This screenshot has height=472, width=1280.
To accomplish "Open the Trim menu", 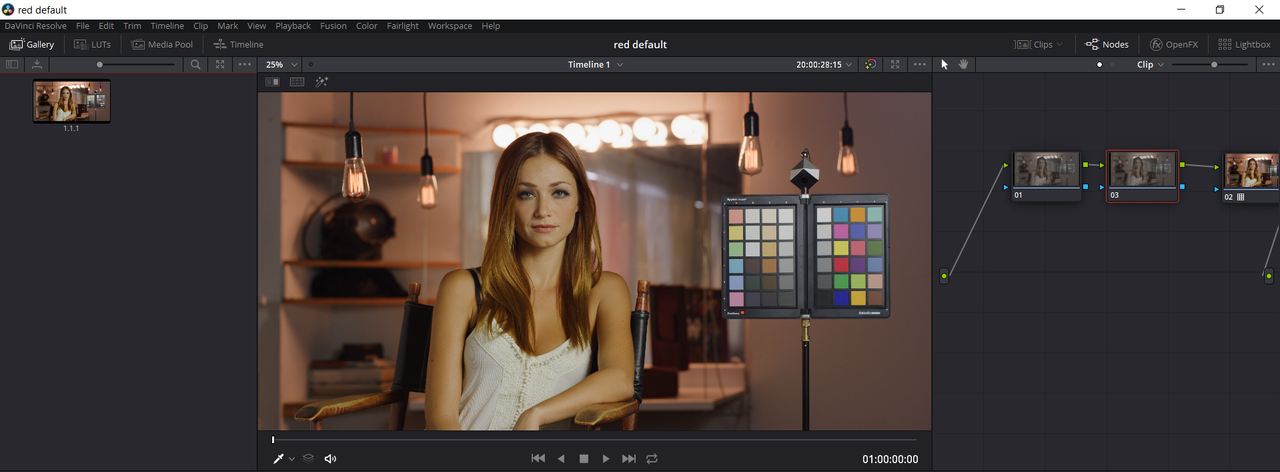I will pyautogui.click(x=132, y=26).
